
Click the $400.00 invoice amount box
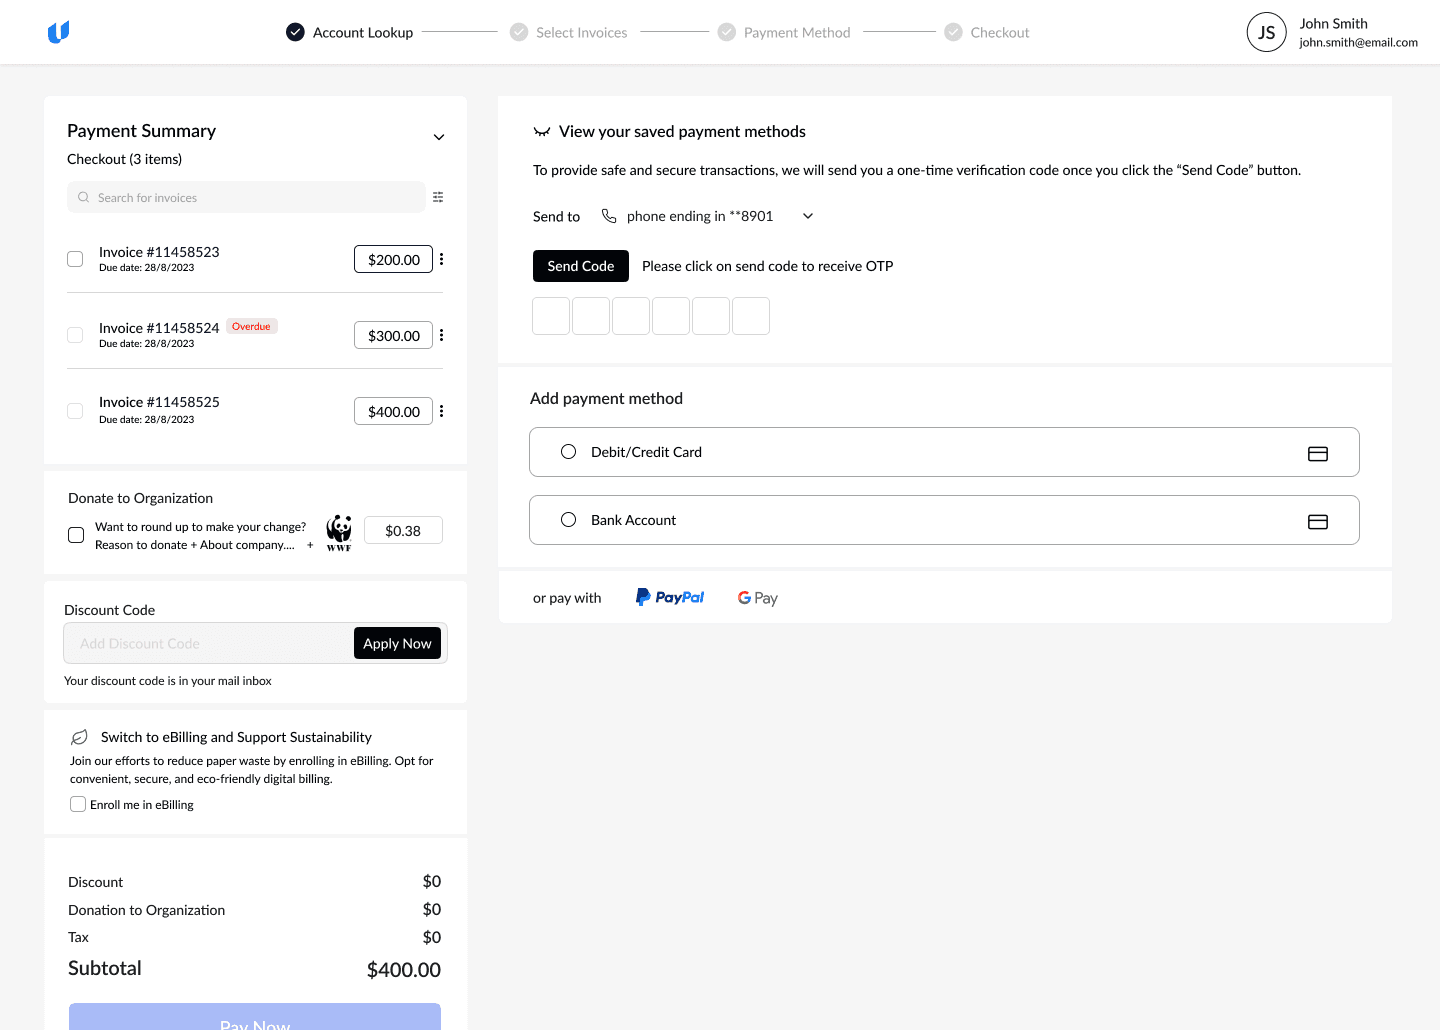tap(394, 411)
